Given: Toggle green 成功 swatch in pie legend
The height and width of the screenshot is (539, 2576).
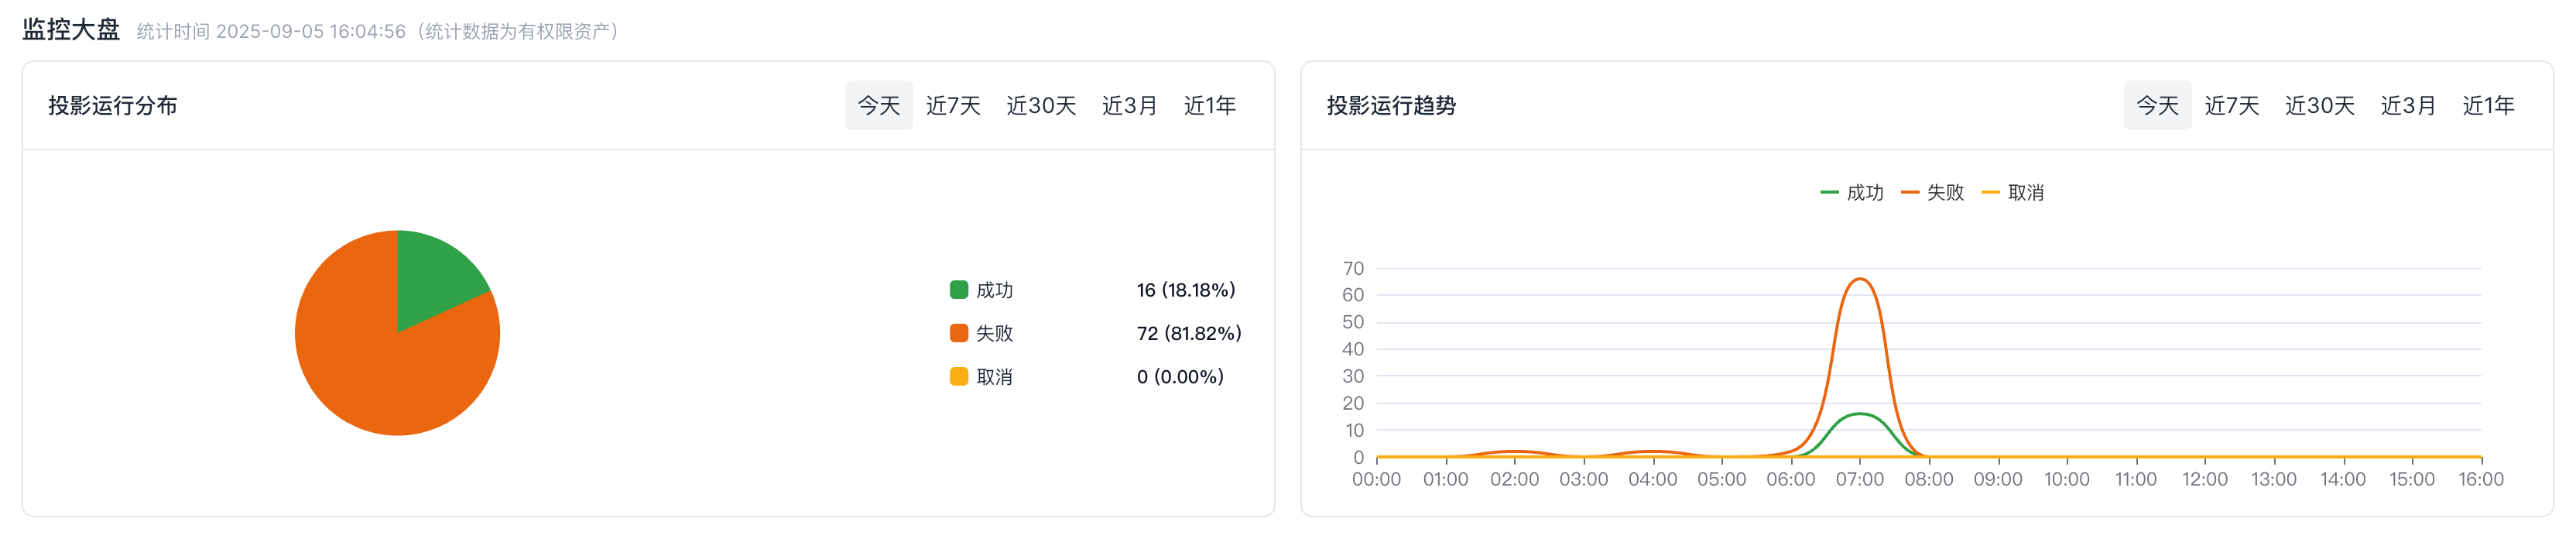Looking at the screenshot, I should point(958,290).
